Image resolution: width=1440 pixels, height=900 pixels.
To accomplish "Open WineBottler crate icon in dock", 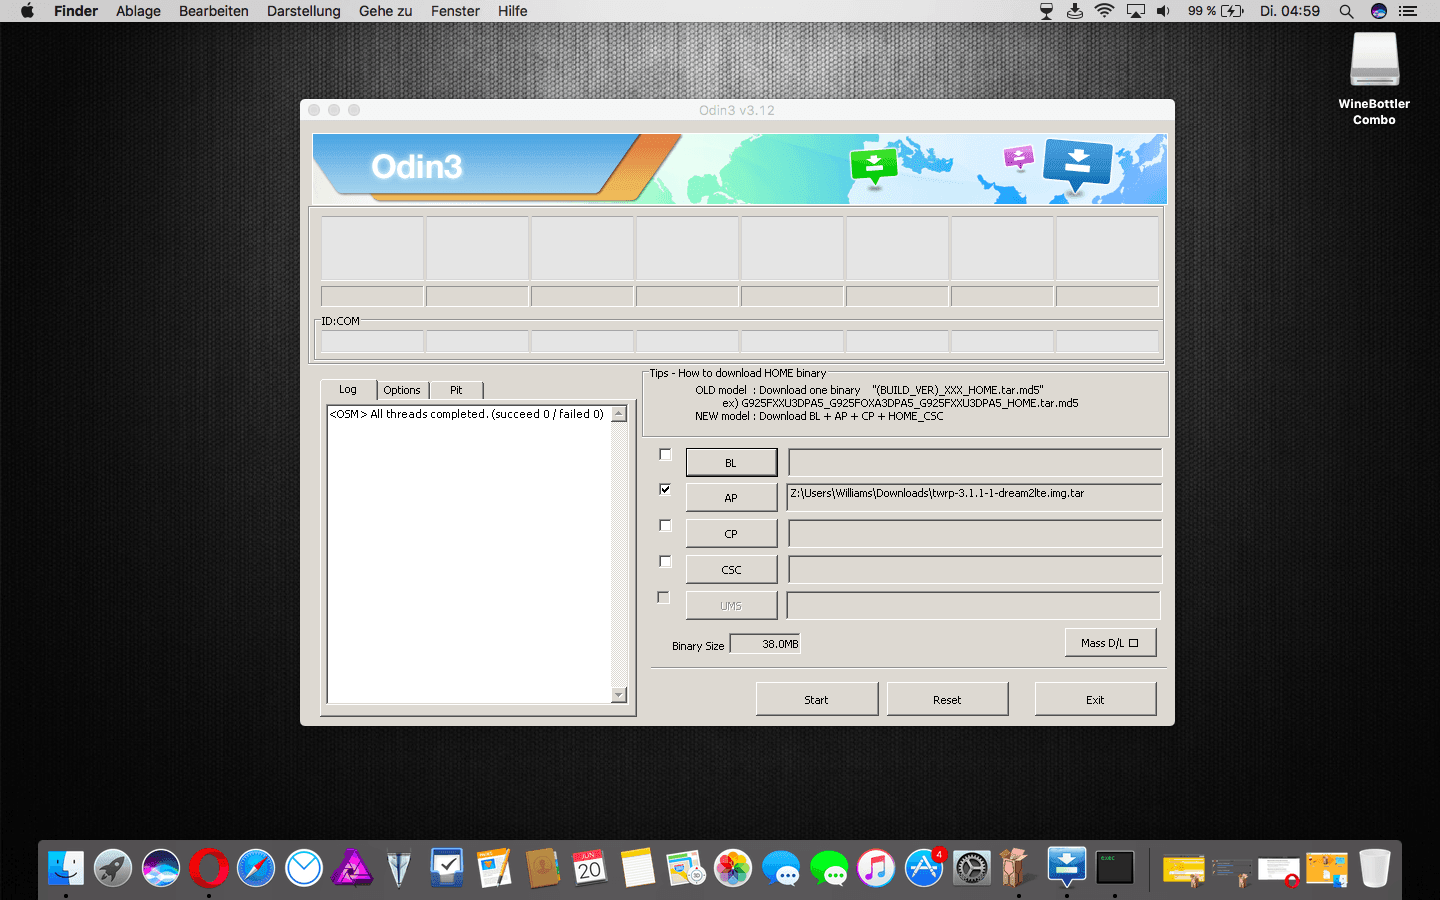I will (1015, 868).
